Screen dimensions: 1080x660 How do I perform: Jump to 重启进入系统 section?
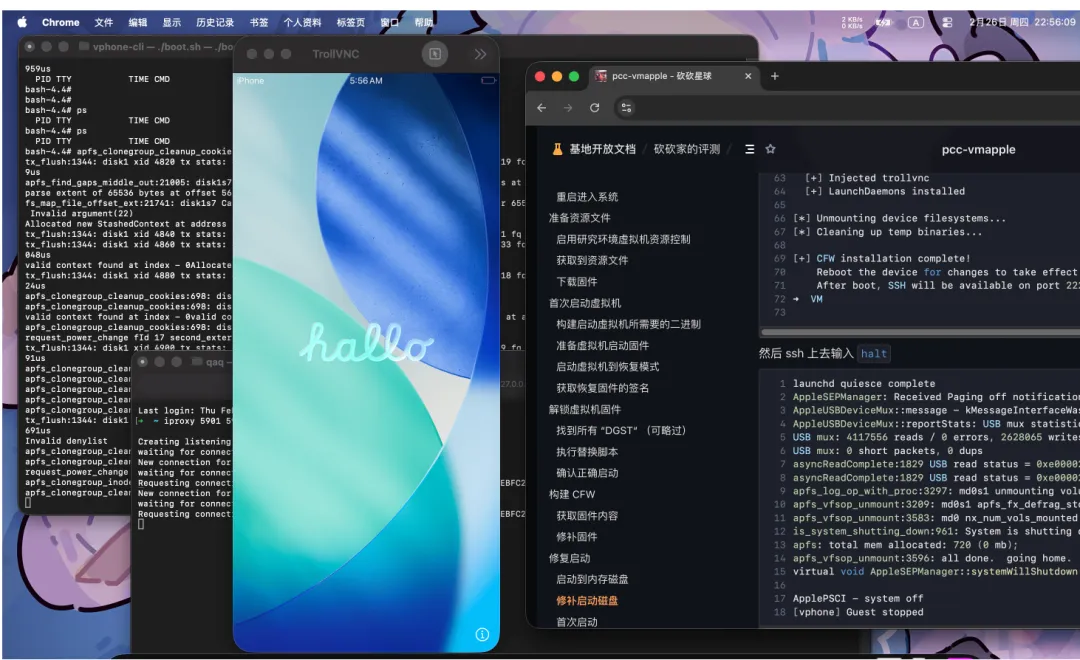[x=587, y=196]
